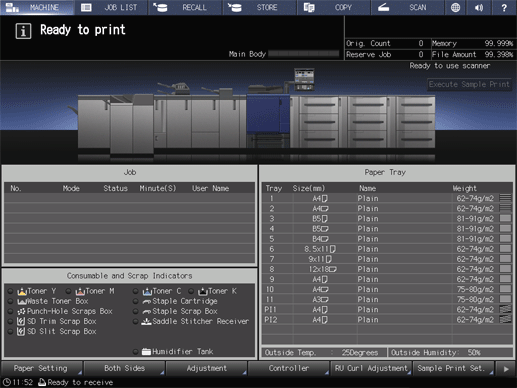This screenshot has width=517, height=388.
Task: Click the globe language icon
Action: pyautogui.click(x=455, y=7)
